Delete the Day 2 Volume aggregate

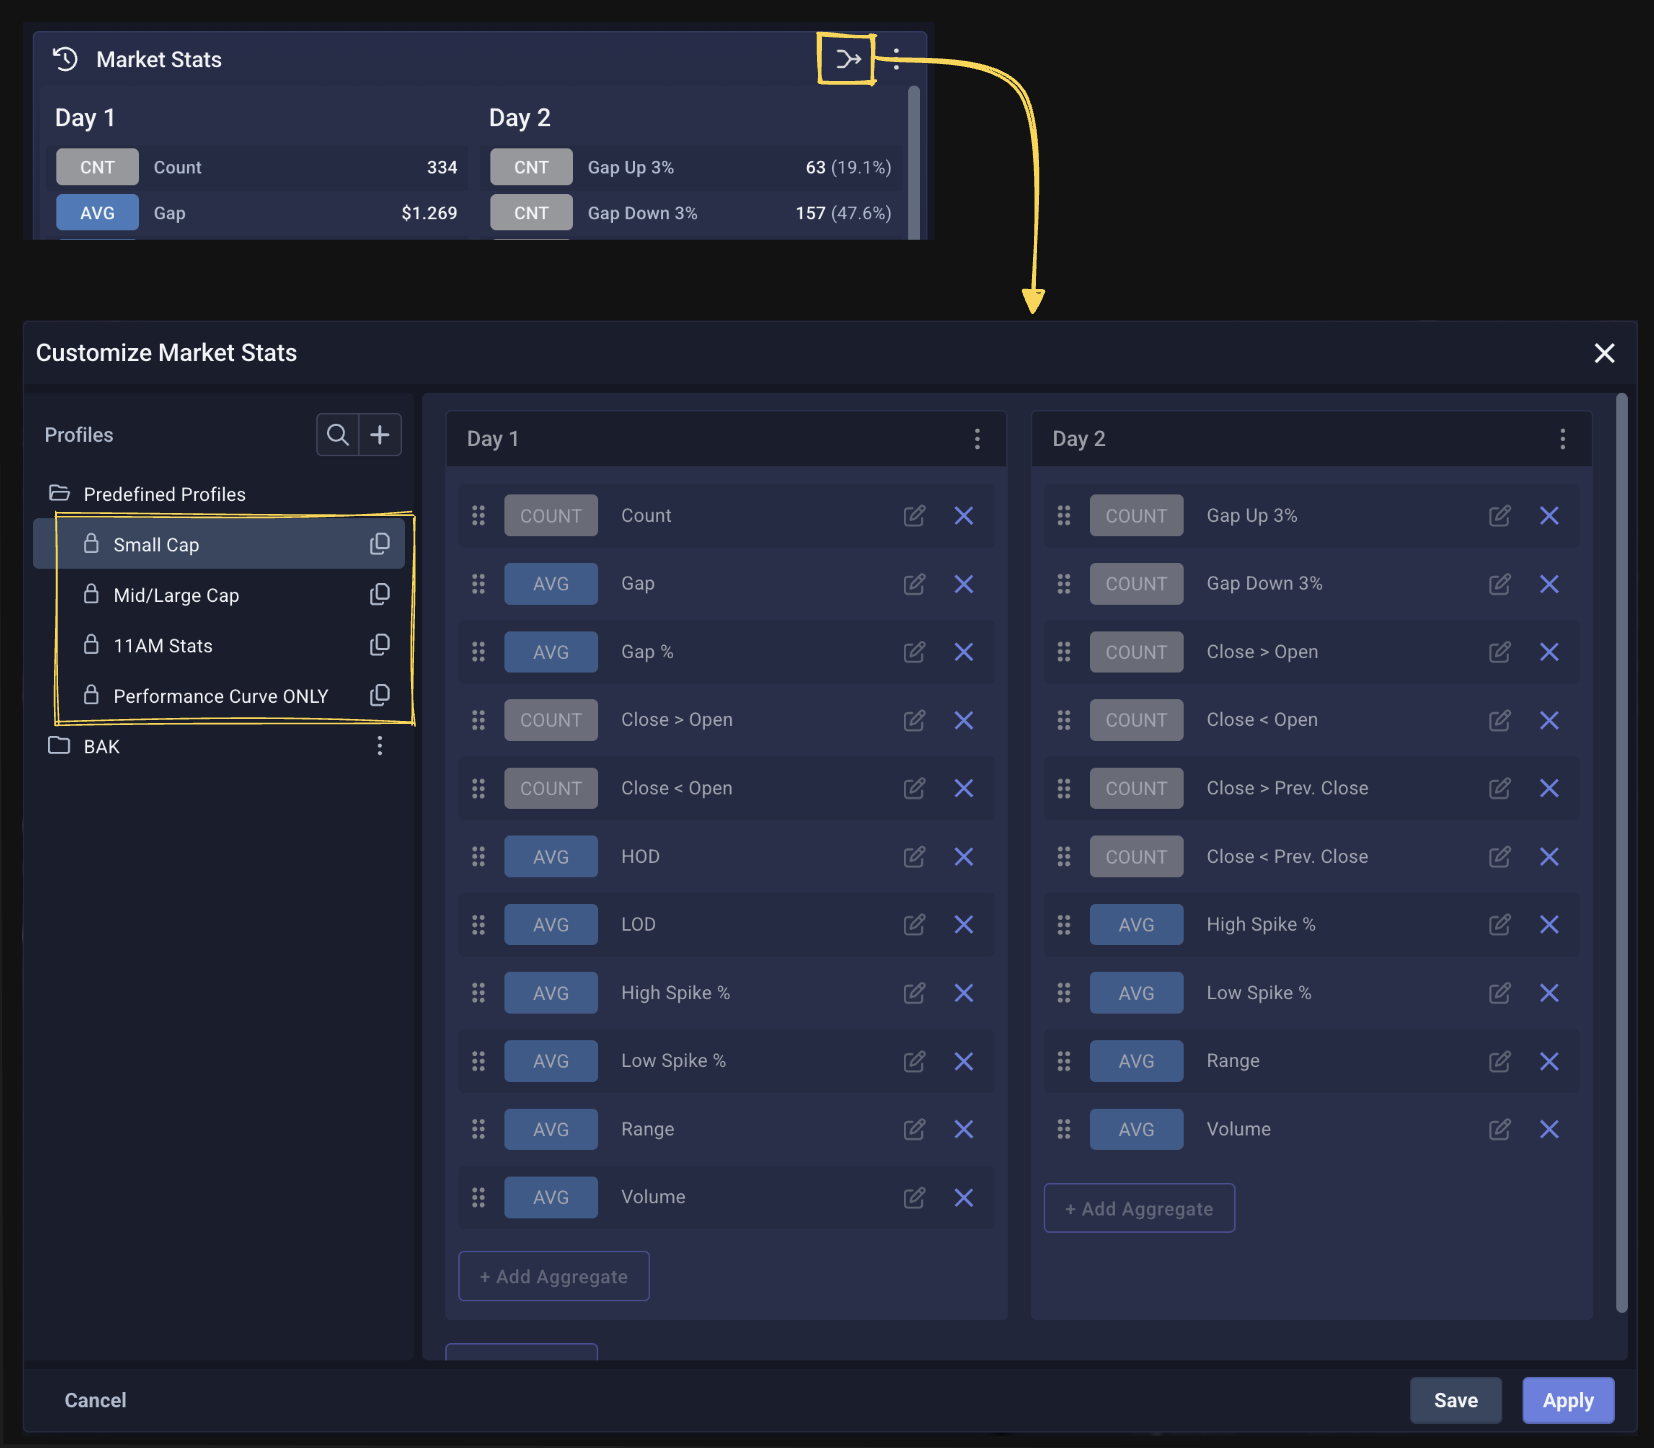1549,1129
